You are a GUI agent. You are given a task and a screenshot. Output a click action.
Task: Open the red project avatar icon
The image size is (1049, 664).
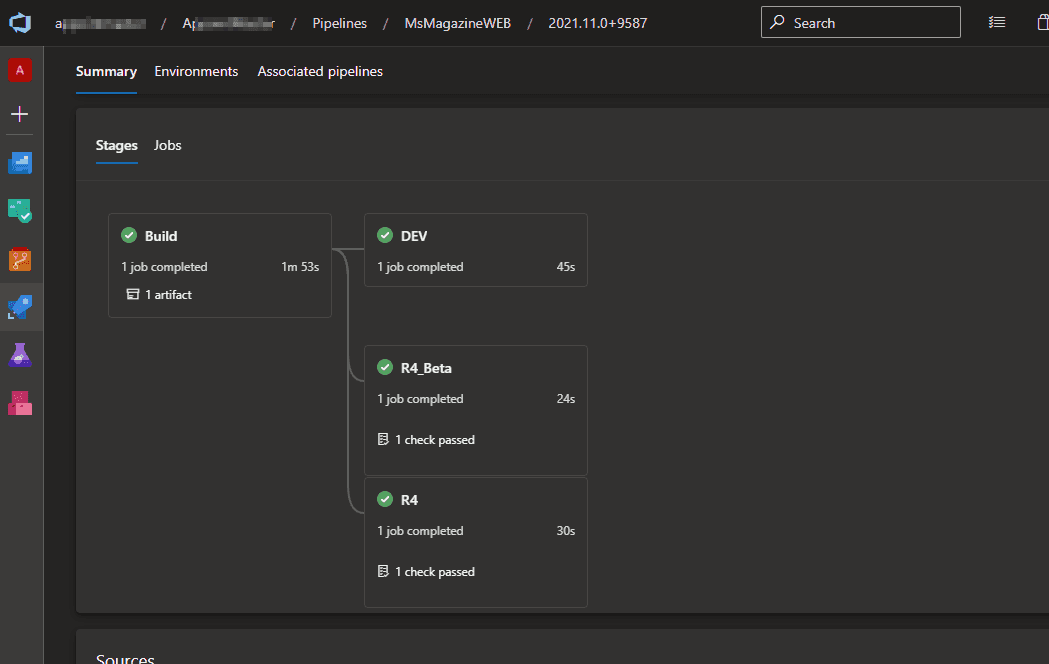(20, 70)
